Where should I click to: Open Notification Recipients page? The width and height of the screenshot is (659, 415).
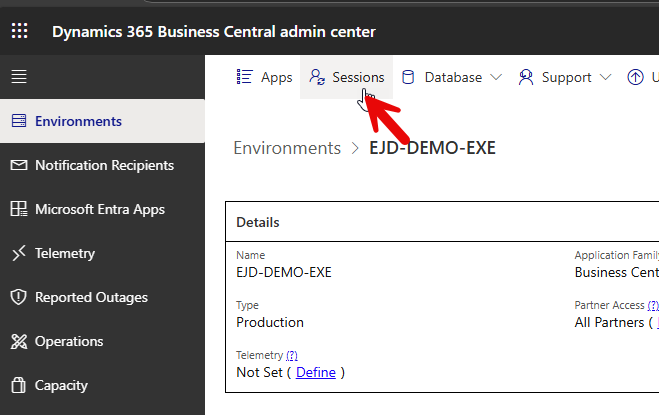coord(102,165)
